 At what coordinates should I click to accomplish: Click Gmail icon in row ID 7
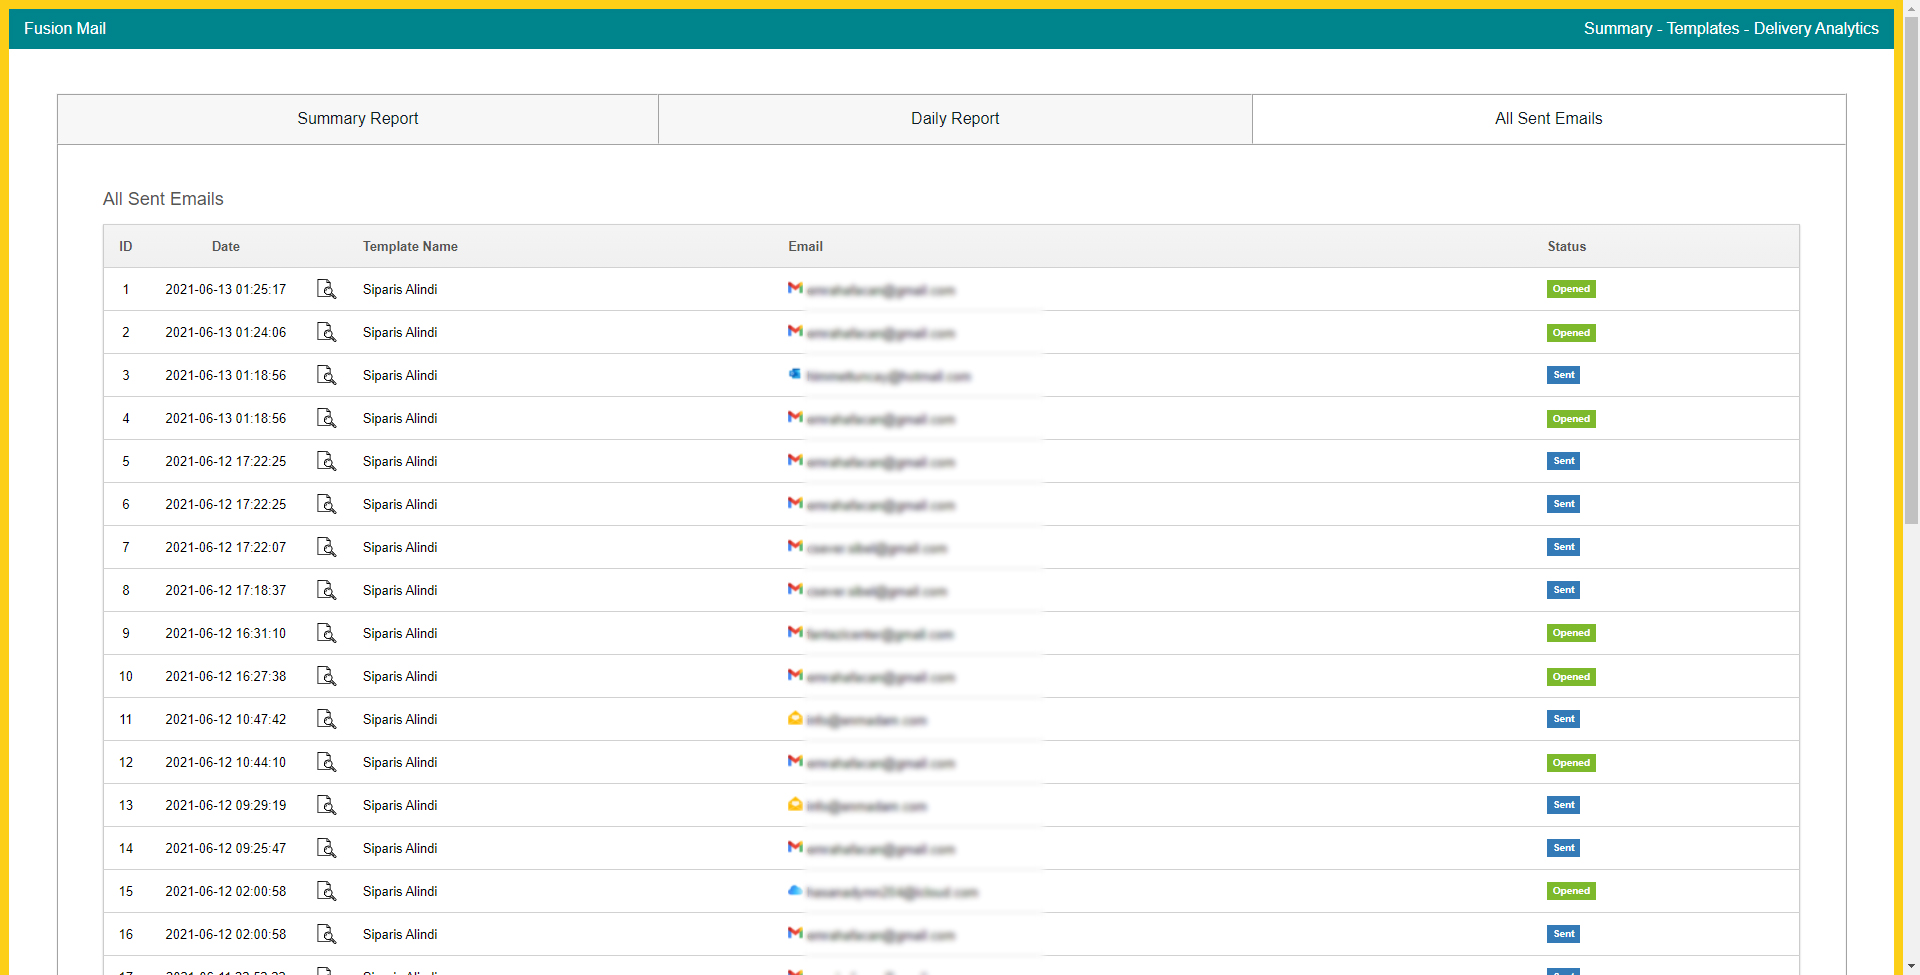click(795, 546)
